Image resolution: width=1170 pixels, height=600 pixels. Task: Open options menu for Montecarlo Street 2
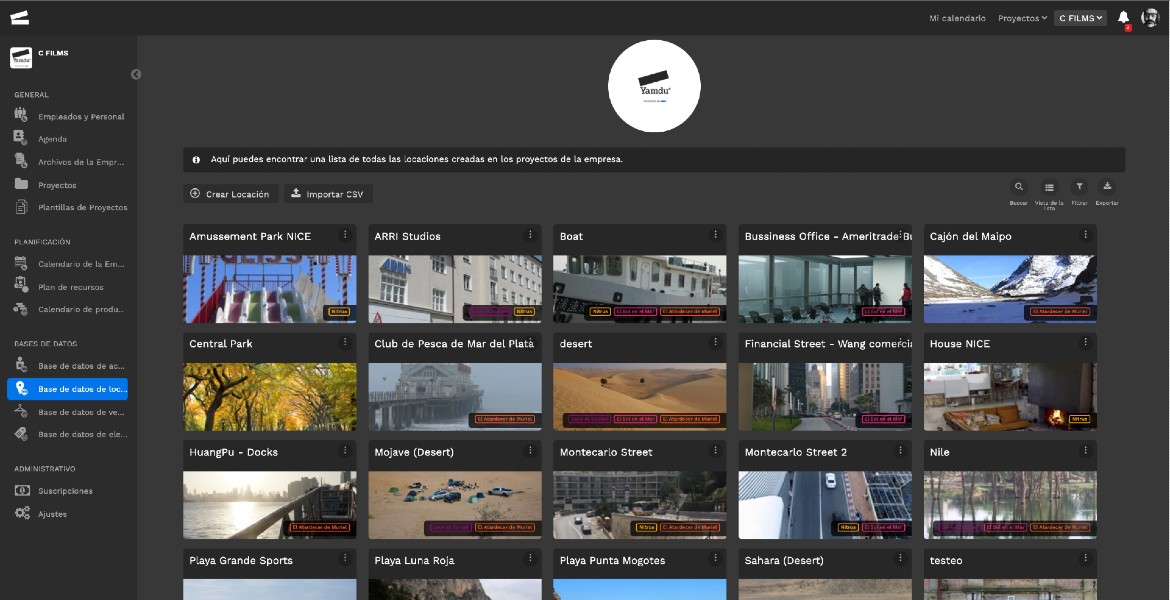click(900, 451)
